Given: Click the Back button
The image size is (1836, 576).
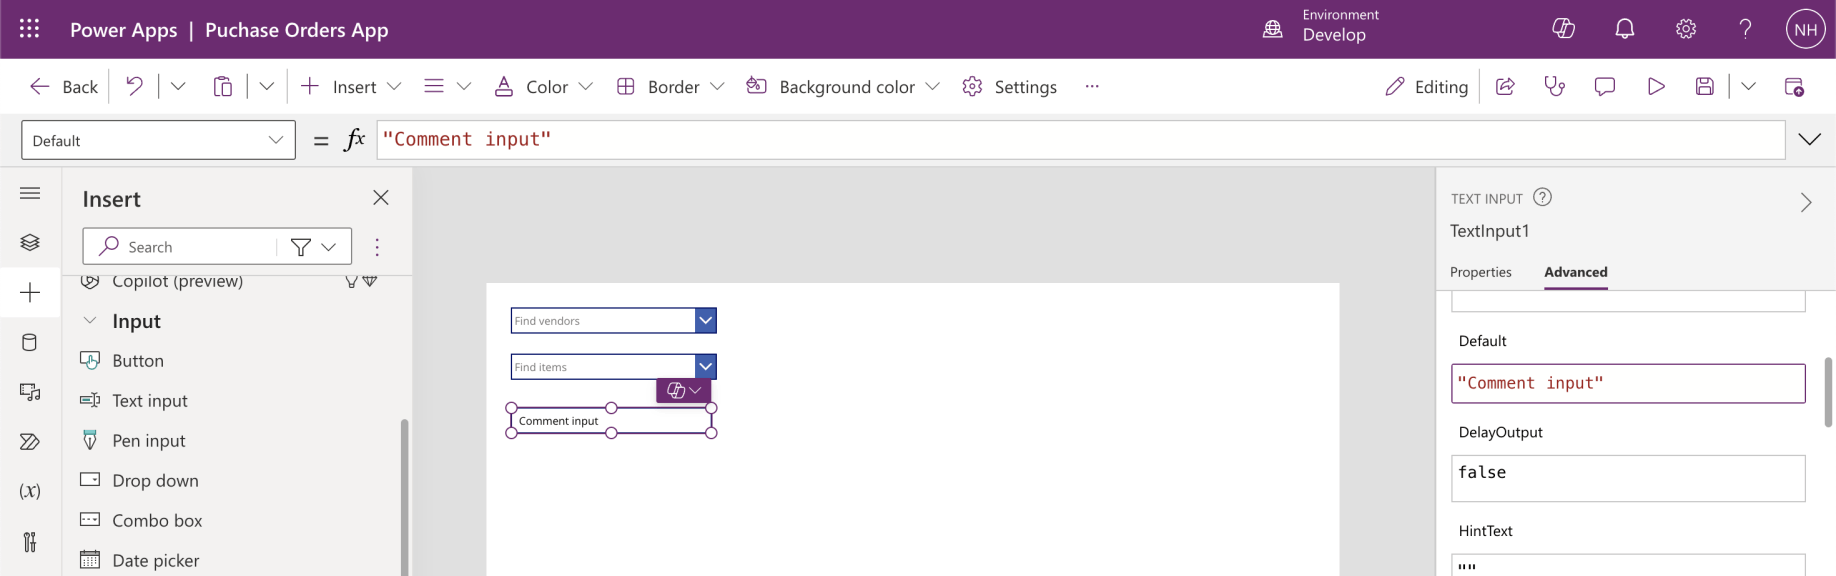Looking at the screenshot, I should [x=65, y=87].
